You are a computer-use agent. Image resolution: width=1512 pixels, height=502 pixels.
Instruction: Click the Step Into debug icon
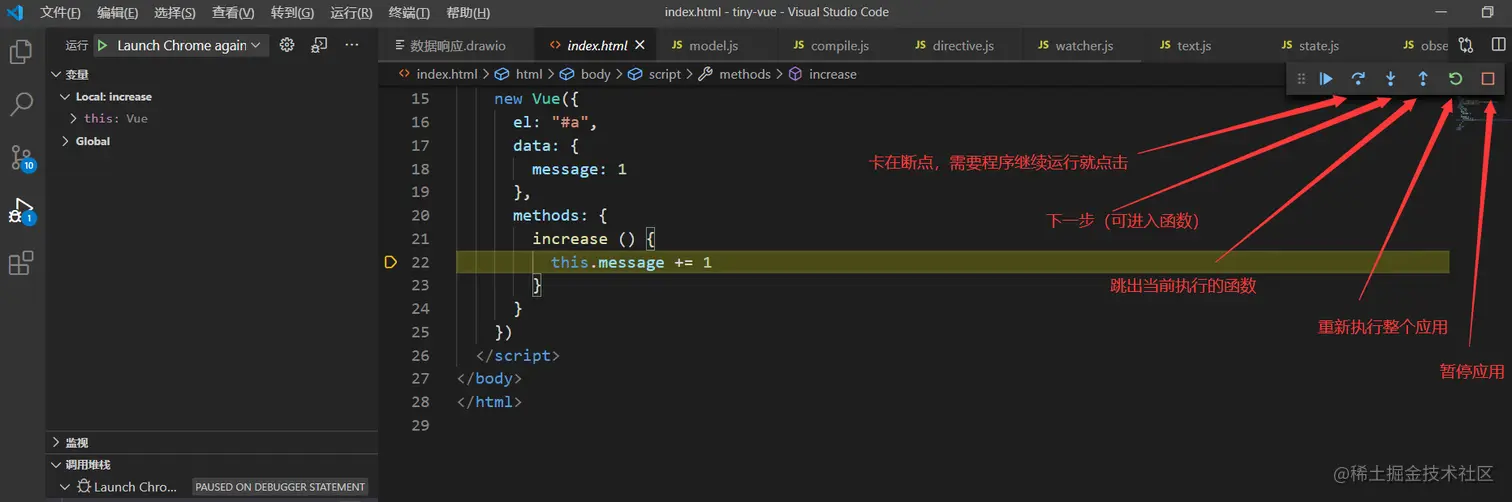1390,78
